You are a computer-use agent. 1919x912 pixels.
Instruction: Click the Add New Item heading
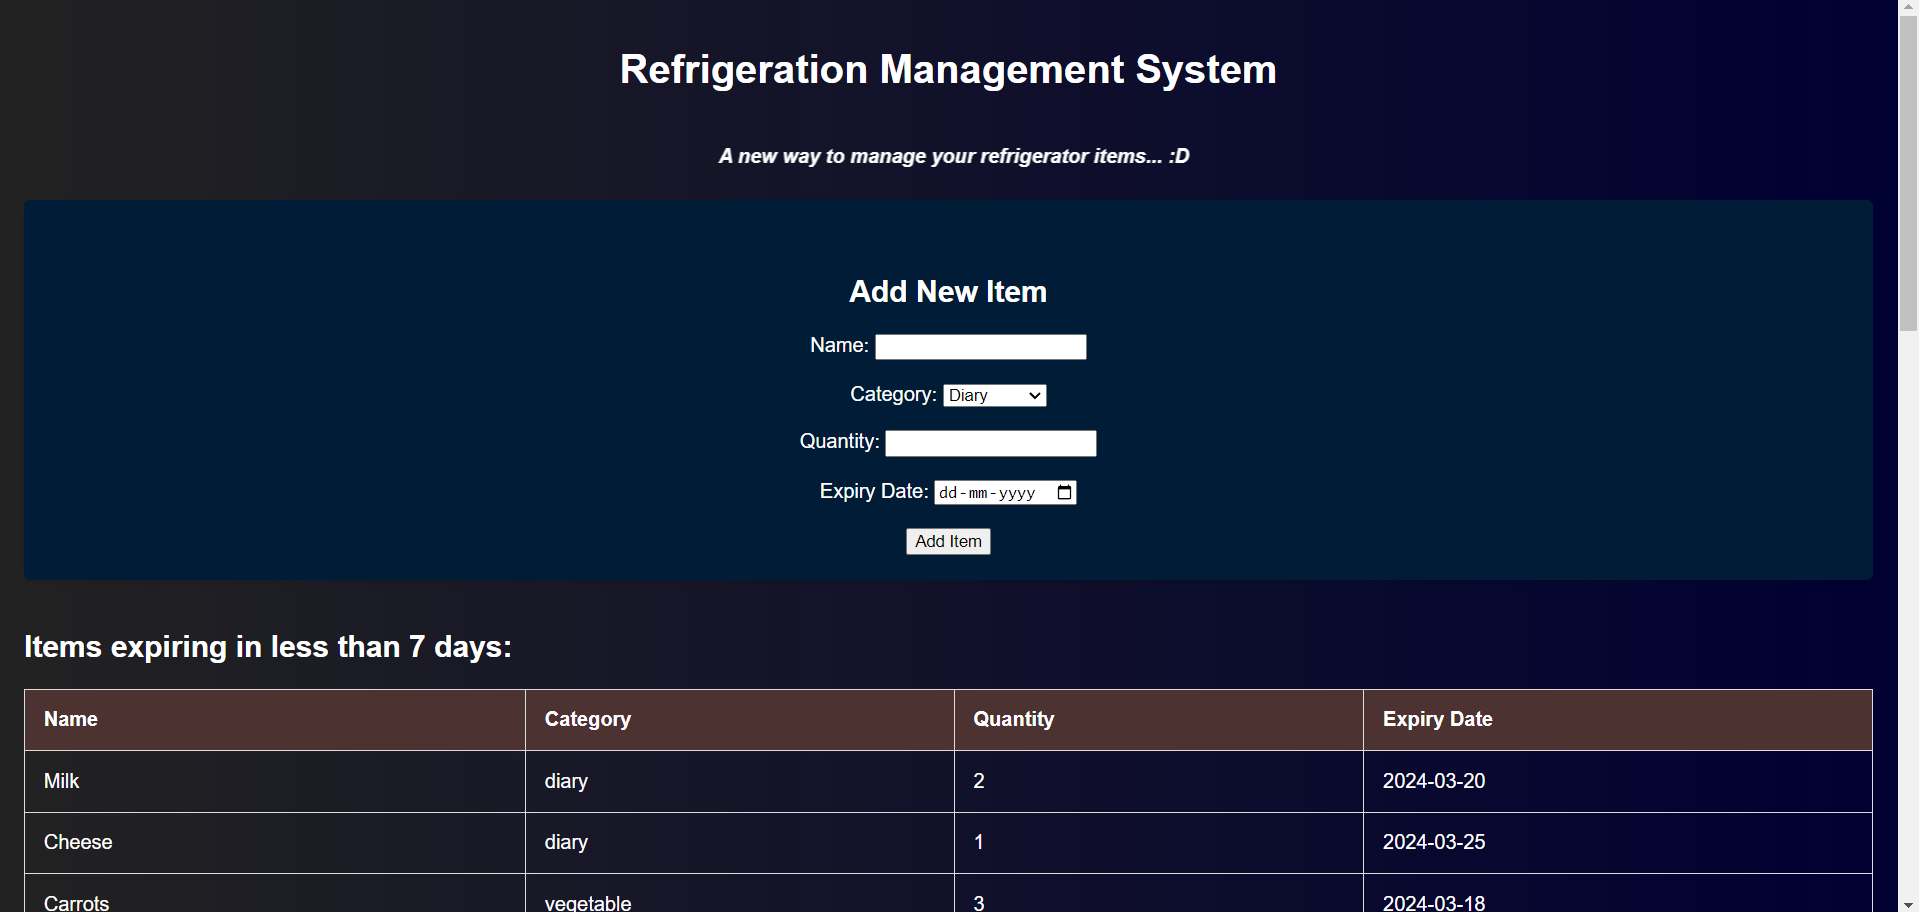pyautogui.click(x=947, y=291)
